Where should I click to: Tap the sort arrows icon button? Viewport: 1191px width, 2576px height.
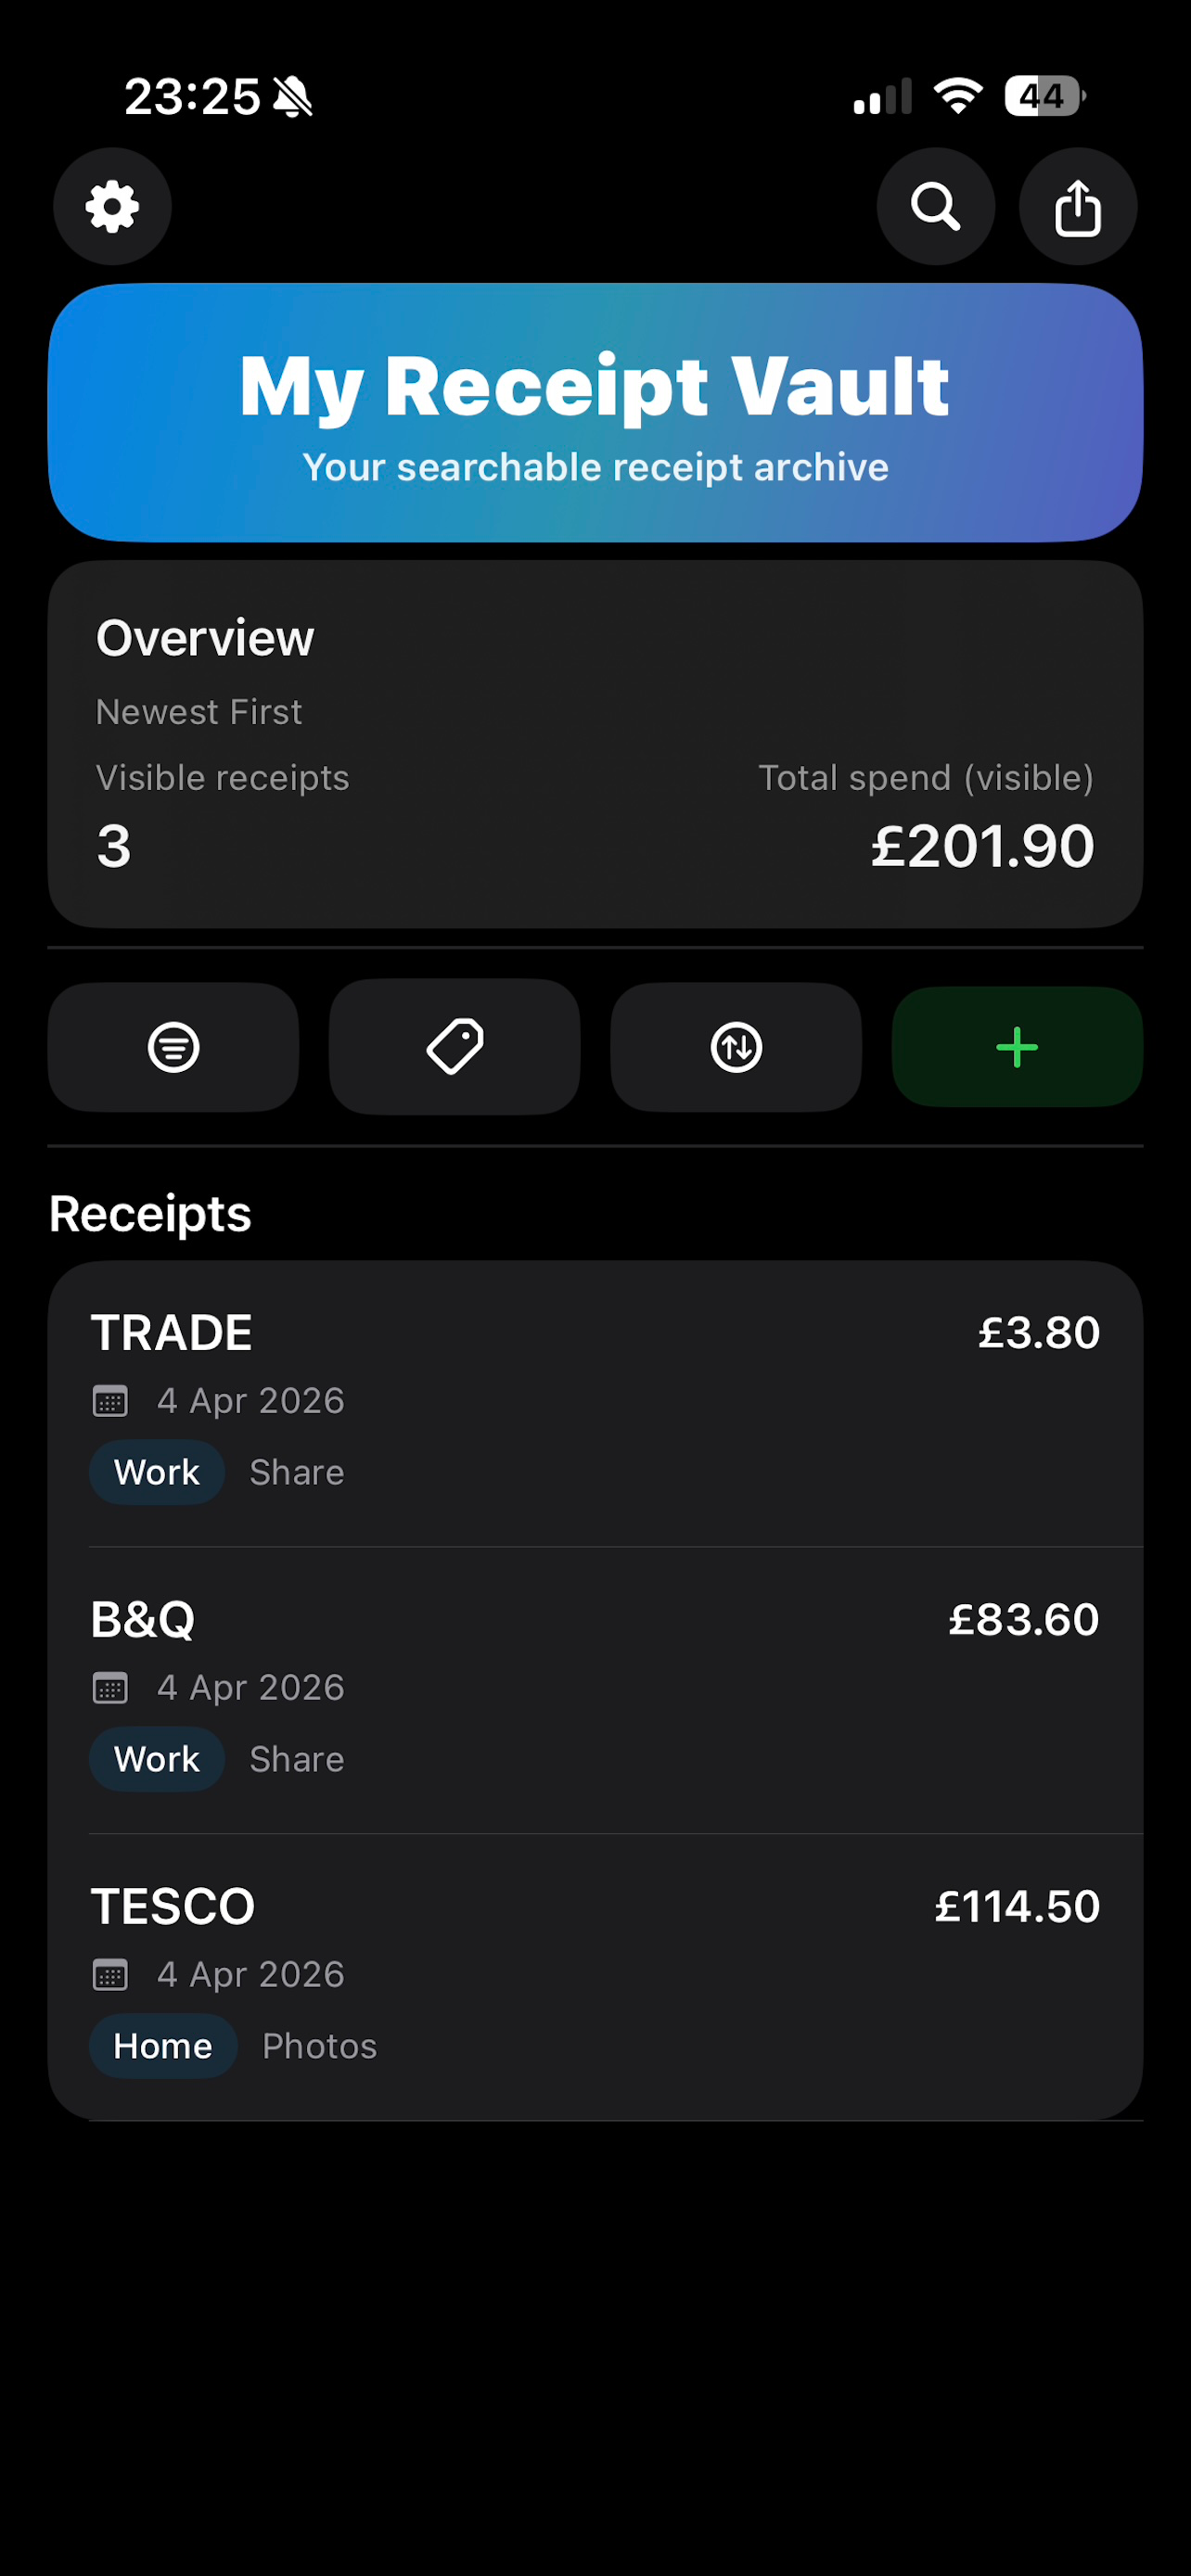(x=736, y=1047)
